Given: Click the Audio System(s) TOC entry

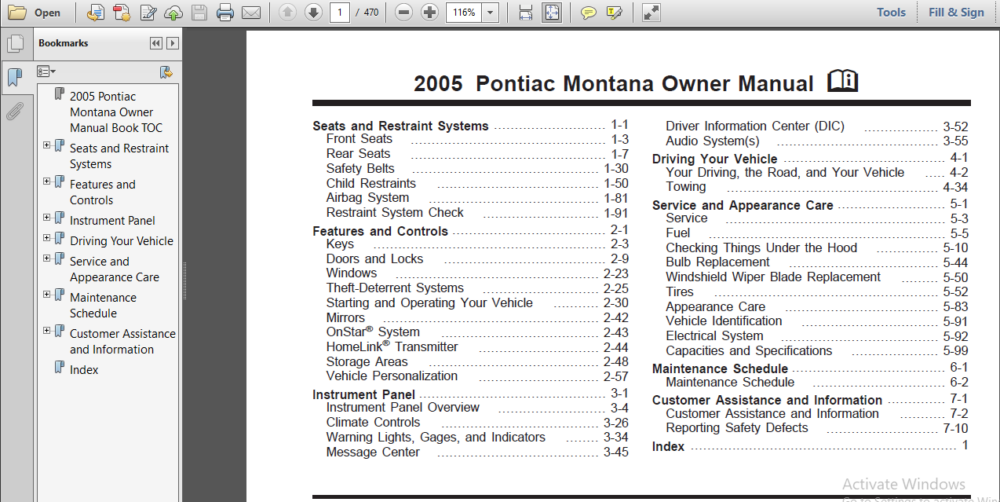Looking at the screenshot, I should (712, 141).
